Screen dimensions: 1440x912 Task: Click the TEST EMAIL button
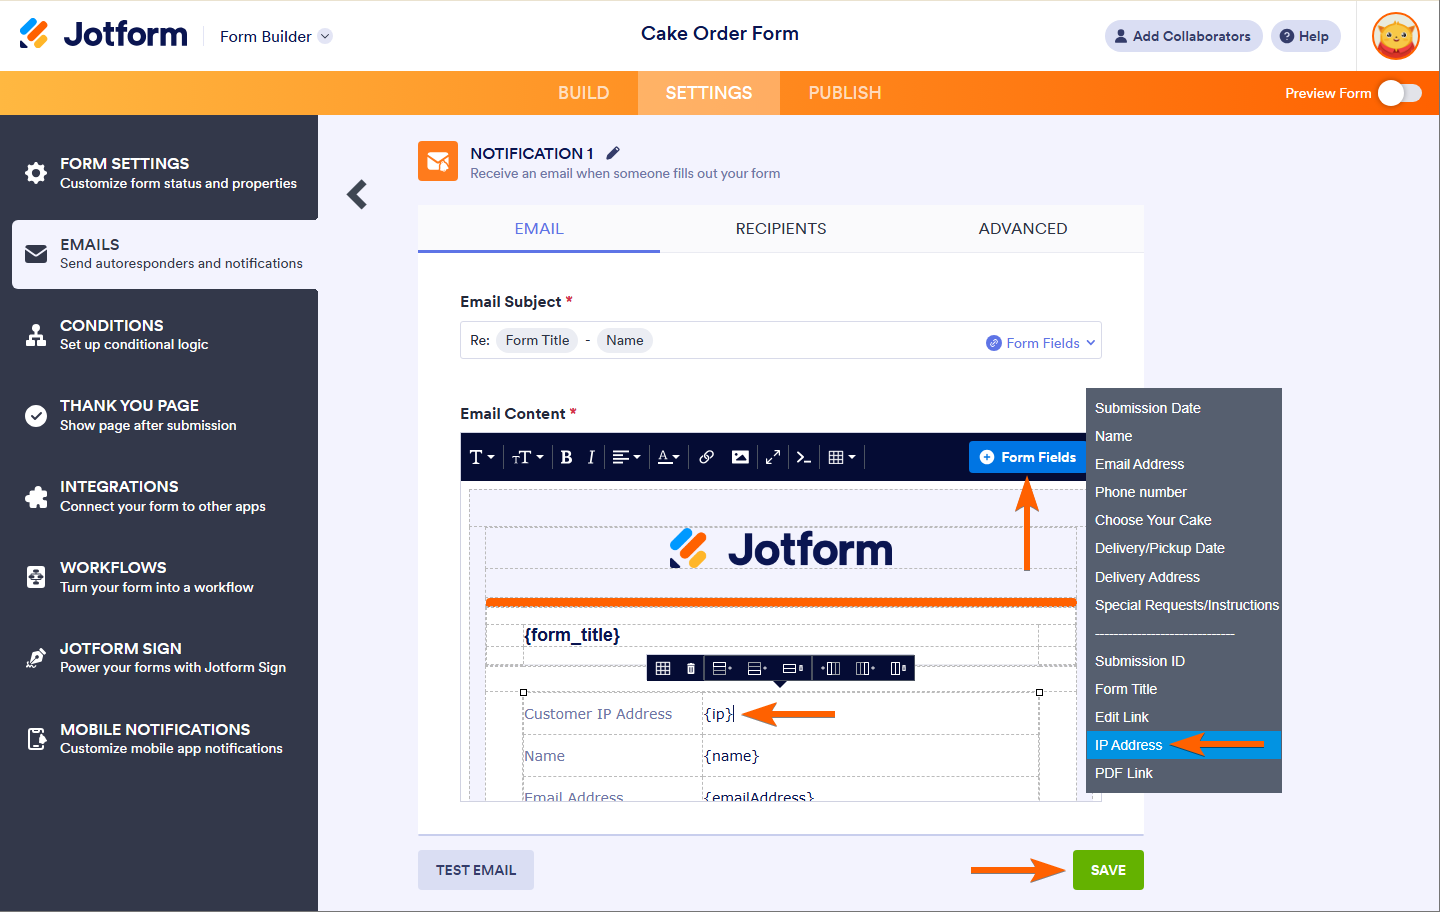476,870
